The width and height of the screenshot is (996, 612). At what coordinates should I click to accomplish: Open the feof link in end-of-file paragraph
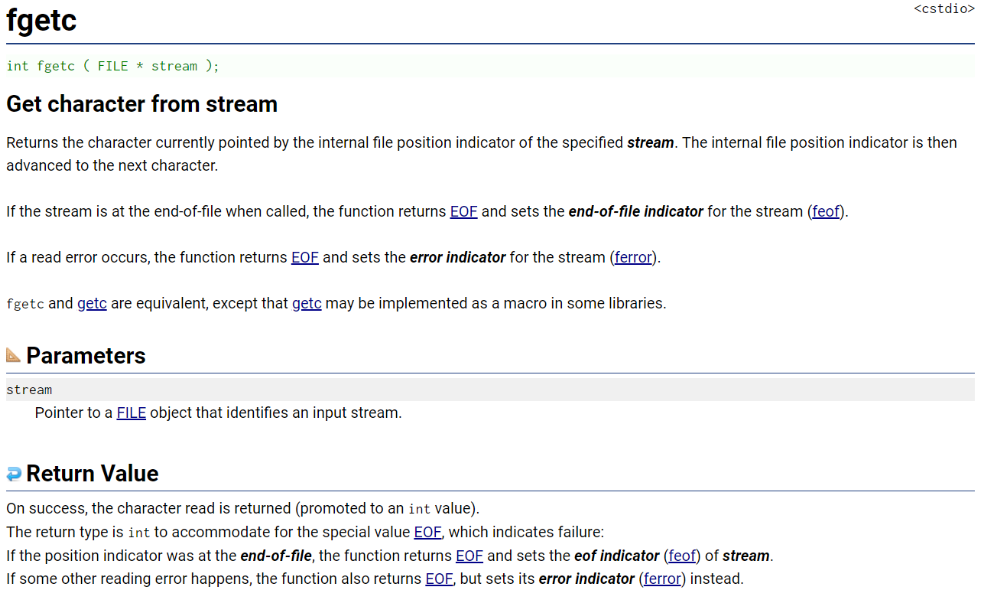[x=826, y=212]
